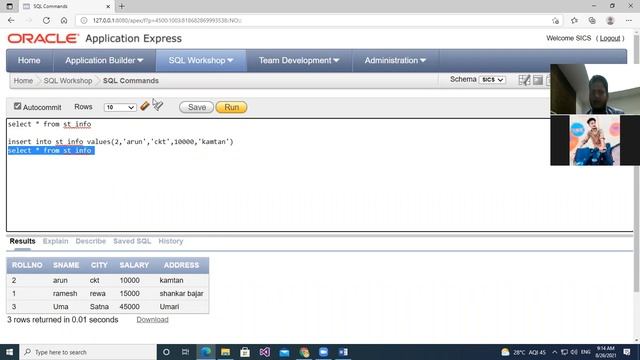
Task: Open the tab actions menu icon
Action: (x=9, y=6)
